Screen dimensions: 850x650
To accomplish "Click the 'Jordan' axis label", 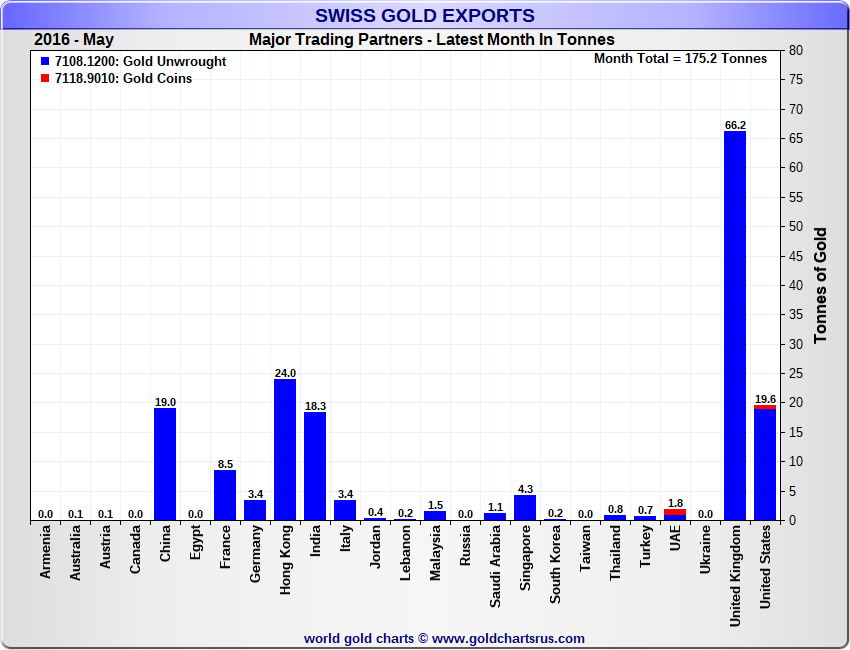I will (375, 547).
